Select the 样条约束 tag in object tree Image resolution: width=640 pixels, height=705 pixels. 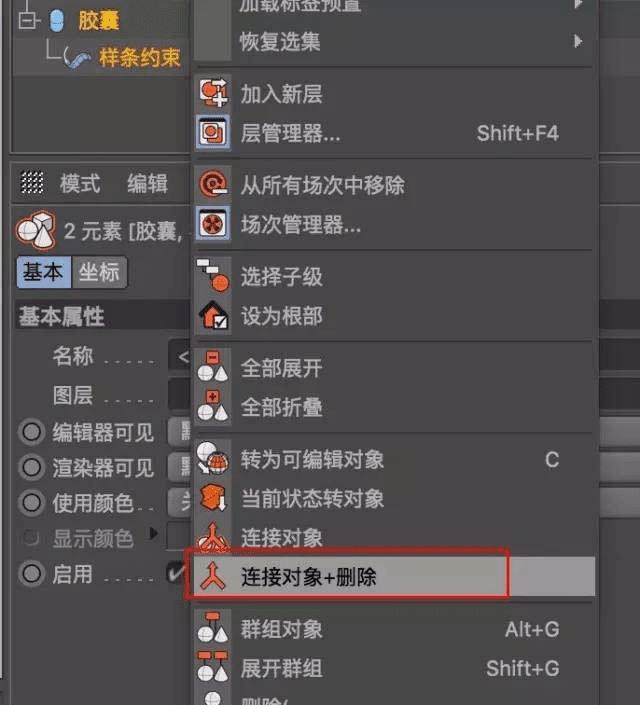point(139,58)
